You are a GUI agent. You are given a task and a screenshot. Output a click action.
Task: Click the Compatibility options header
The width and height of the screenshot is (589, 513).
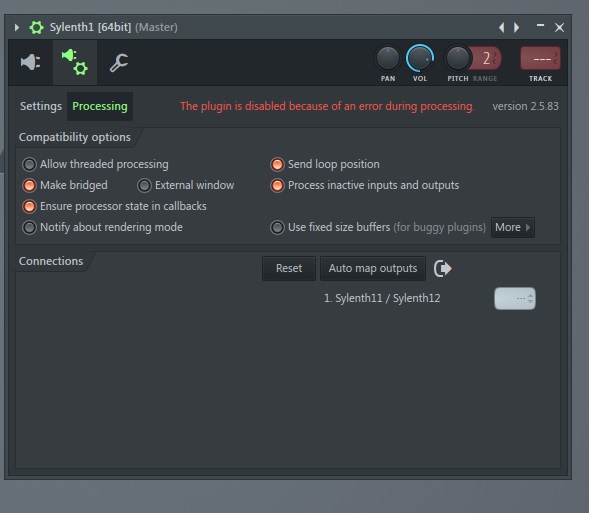(75, 137)
